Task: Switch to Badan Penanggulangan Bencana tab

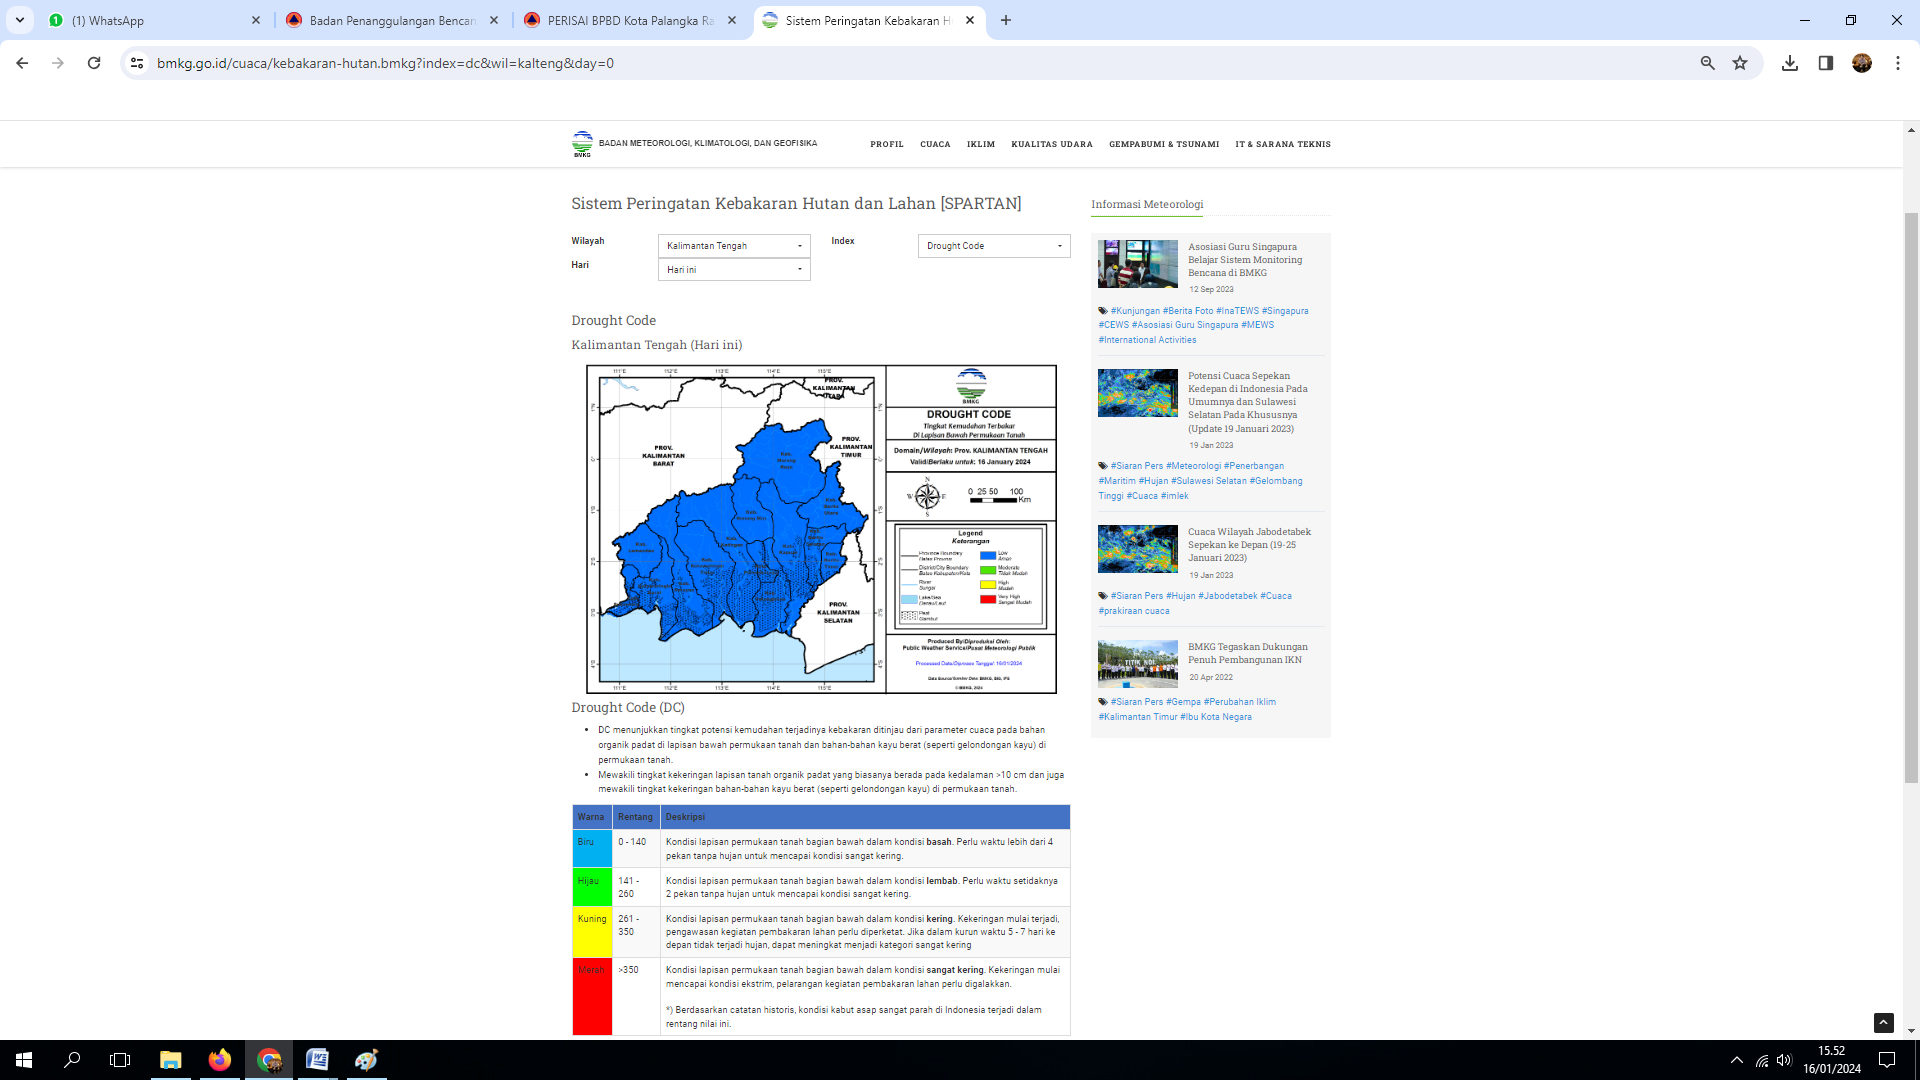Action: (x=392, y=20)
